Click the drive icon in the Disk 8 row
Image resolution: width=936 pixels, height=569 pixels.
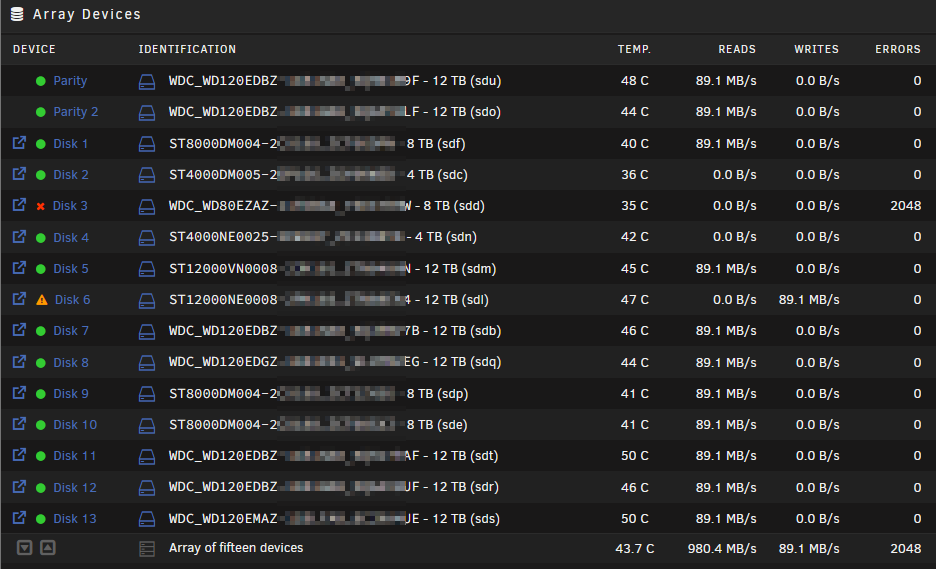[147, 362]
